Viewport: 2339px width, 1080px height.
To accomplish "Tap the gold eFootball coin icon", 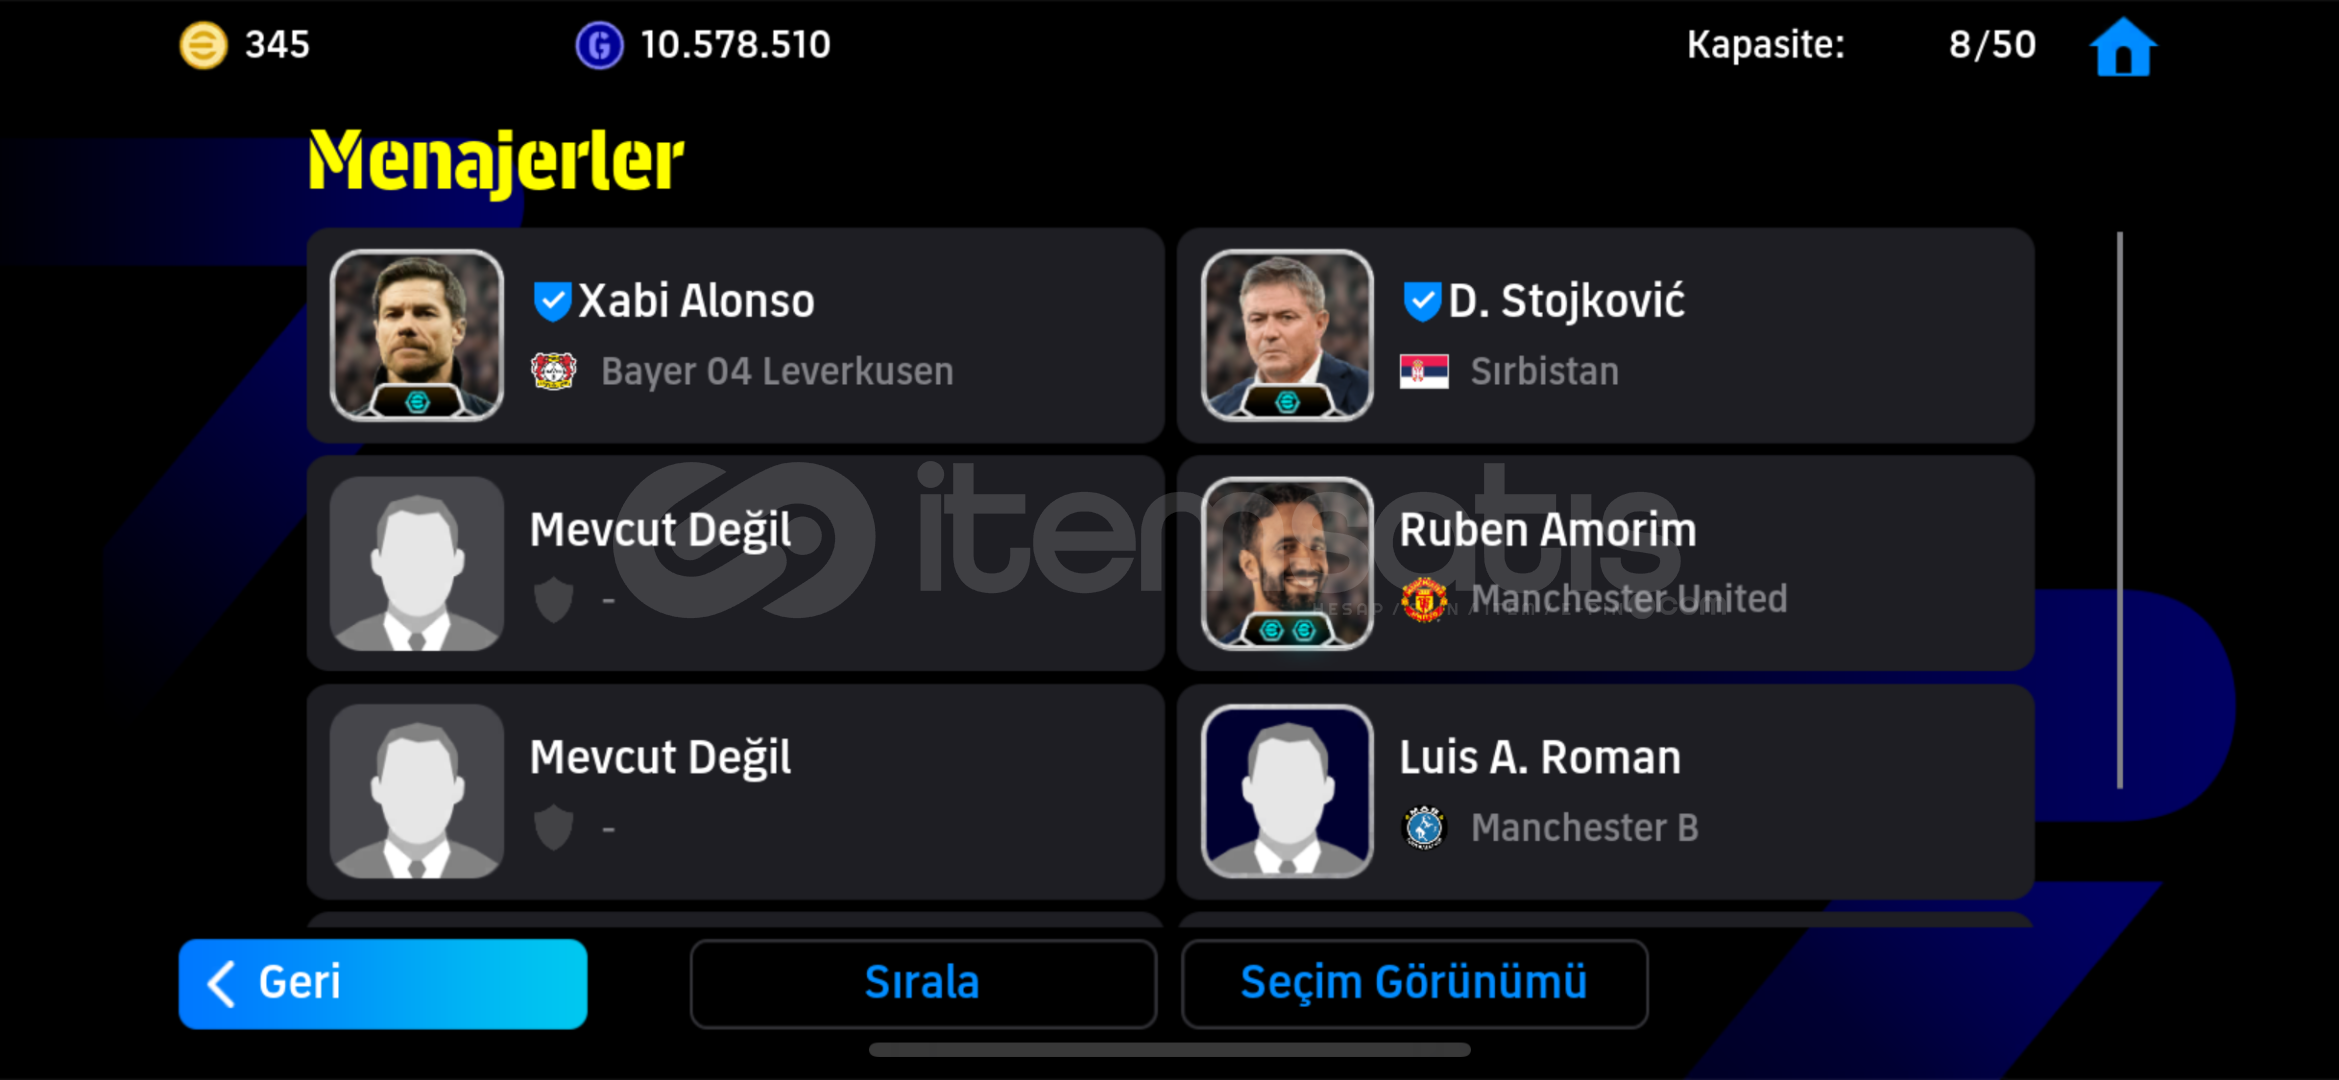I will coord(203,45).
